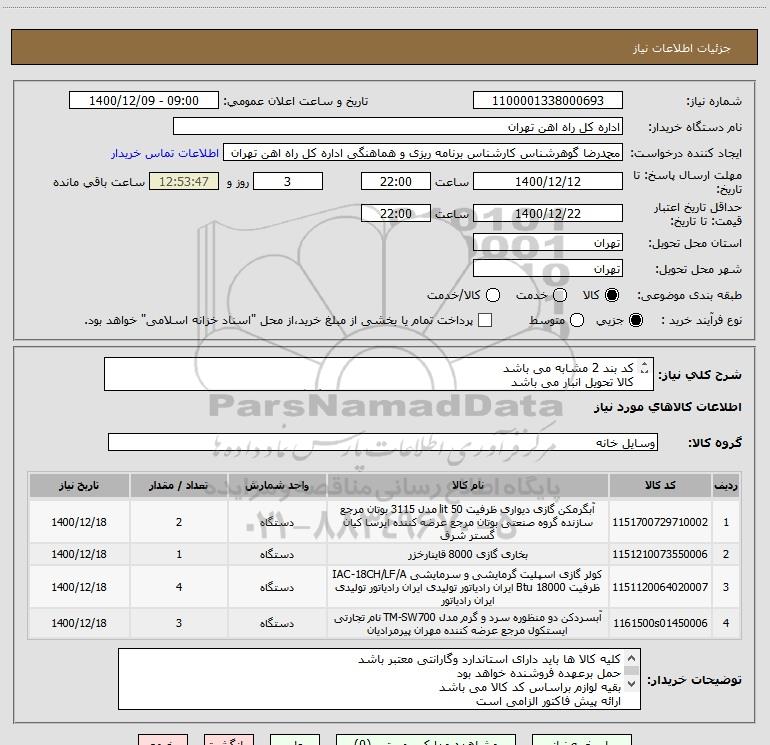The image size is (770, 745).
Task: Click the remaining time field 12:53:47
Action: pos(184,181)
